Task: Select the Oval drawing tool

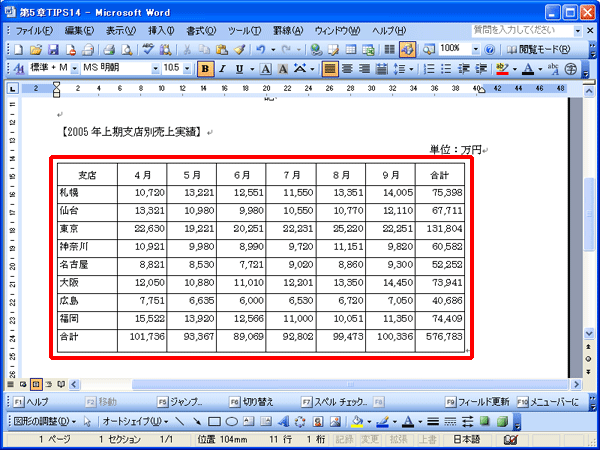Action: (231, 422)
